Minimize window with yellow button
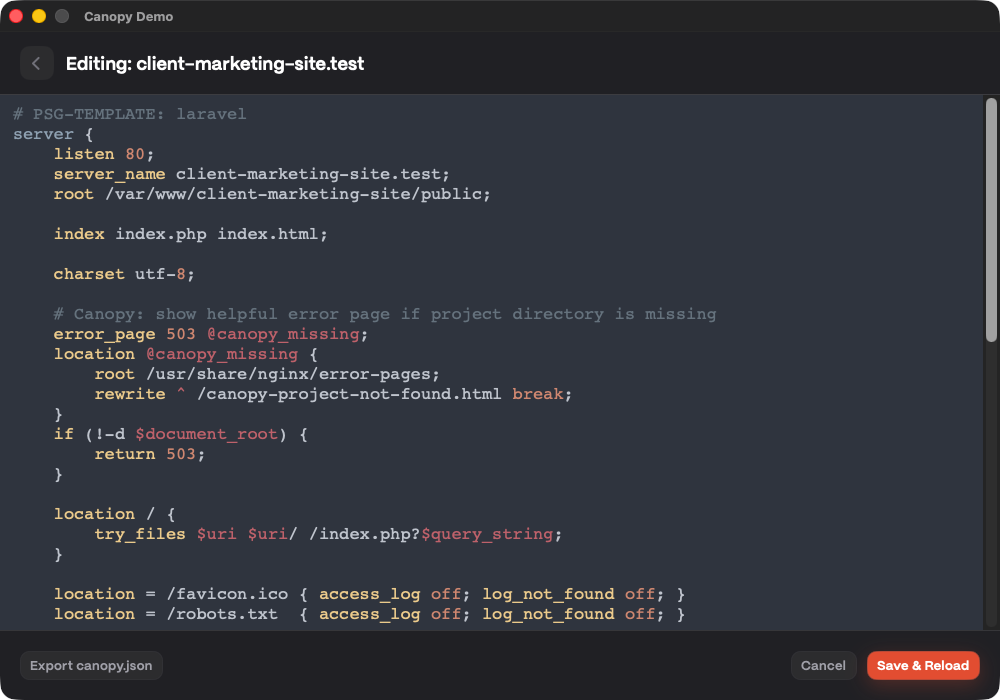 39,17
